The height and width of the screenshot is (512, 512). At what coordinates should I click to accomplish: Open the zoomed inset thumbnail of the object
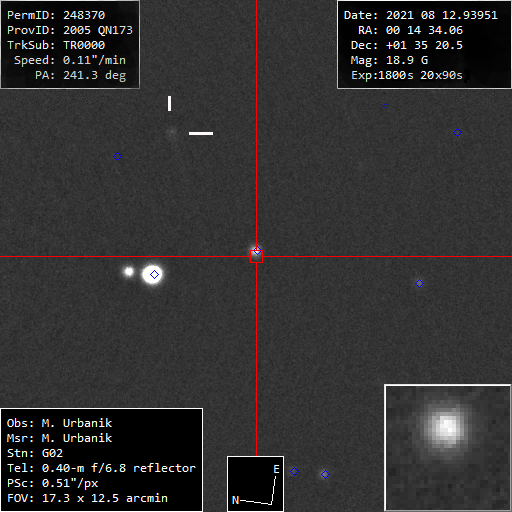(448, 448)
